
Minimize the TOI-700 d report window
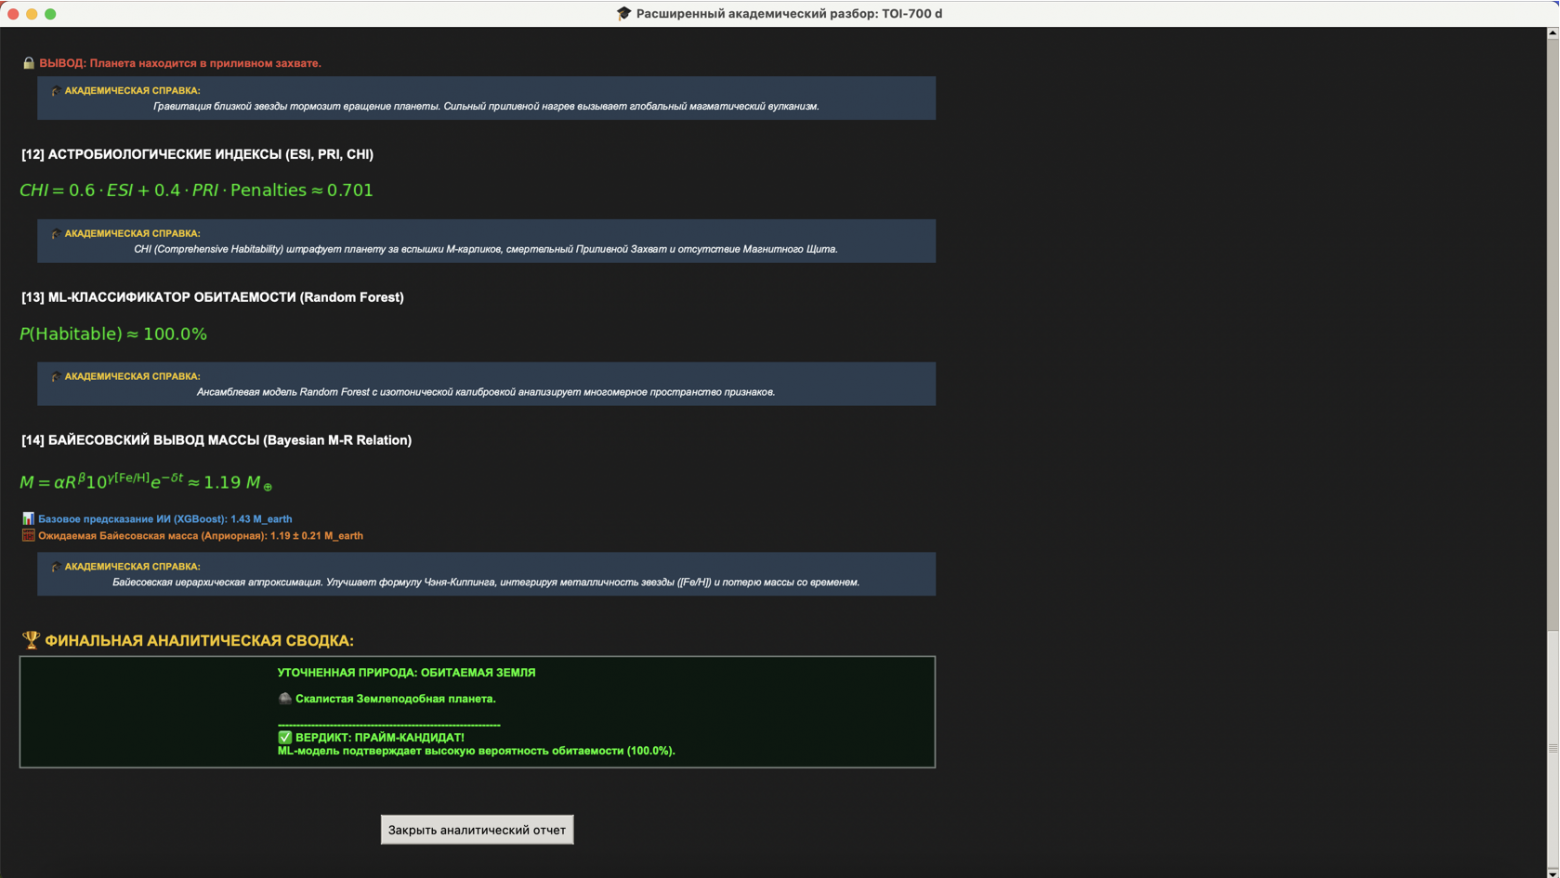32,14
